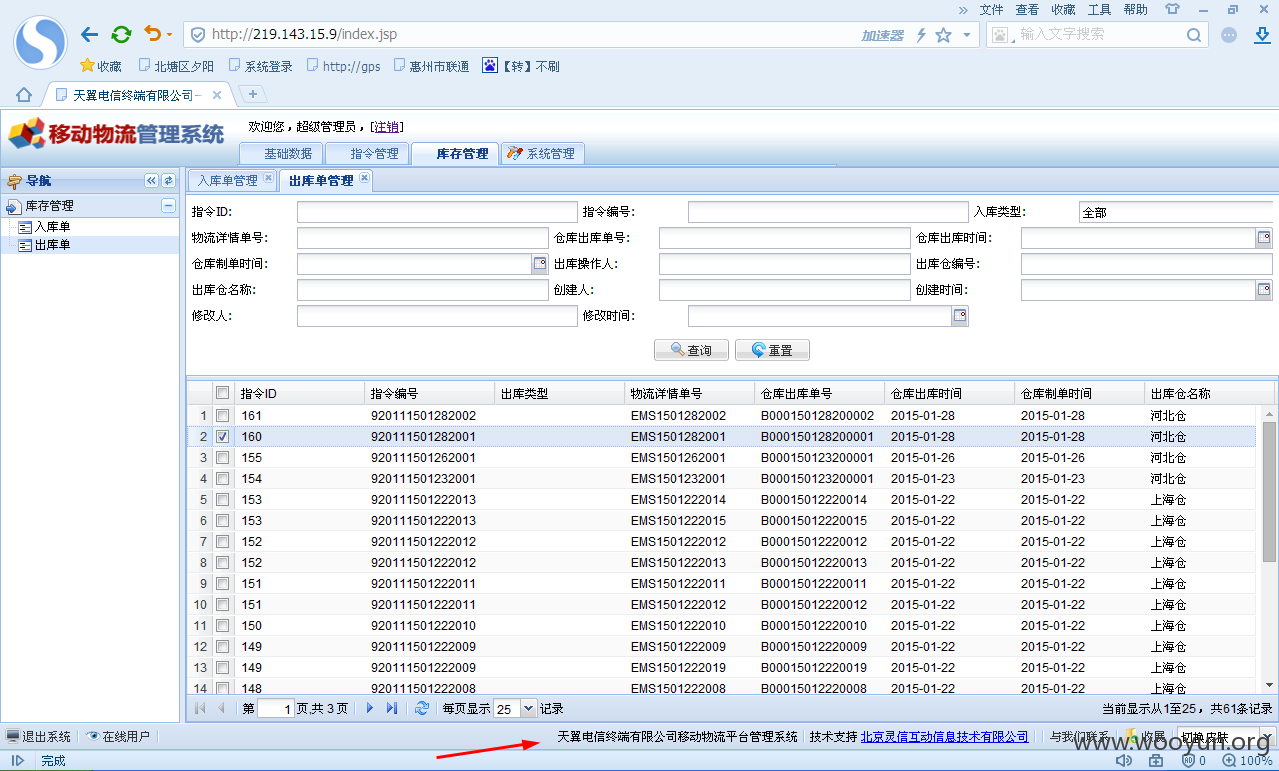This screenshot has width=1279, height=771.
Task: Open address bar history dropdown arrow
Action: click(x=966, y=35)
